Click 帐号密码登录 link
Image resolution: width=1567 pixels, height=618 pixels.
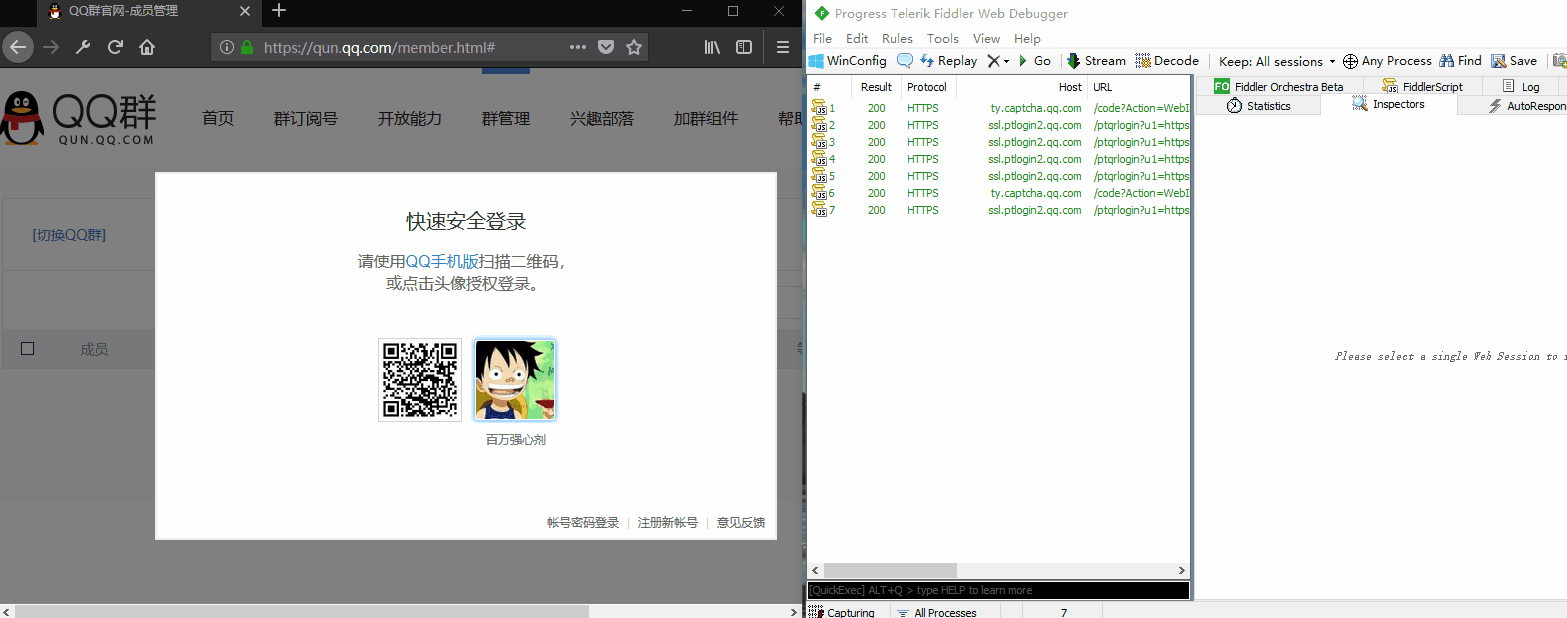583,522
